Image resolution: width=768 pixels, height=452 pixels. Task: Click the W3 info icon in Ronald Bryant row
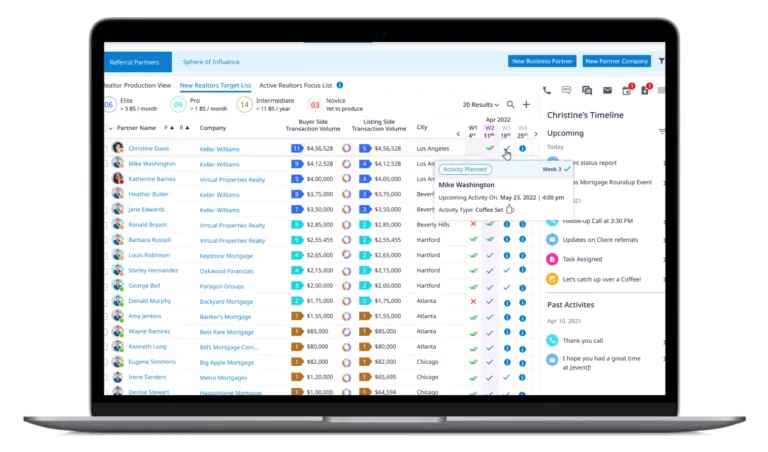507,224
